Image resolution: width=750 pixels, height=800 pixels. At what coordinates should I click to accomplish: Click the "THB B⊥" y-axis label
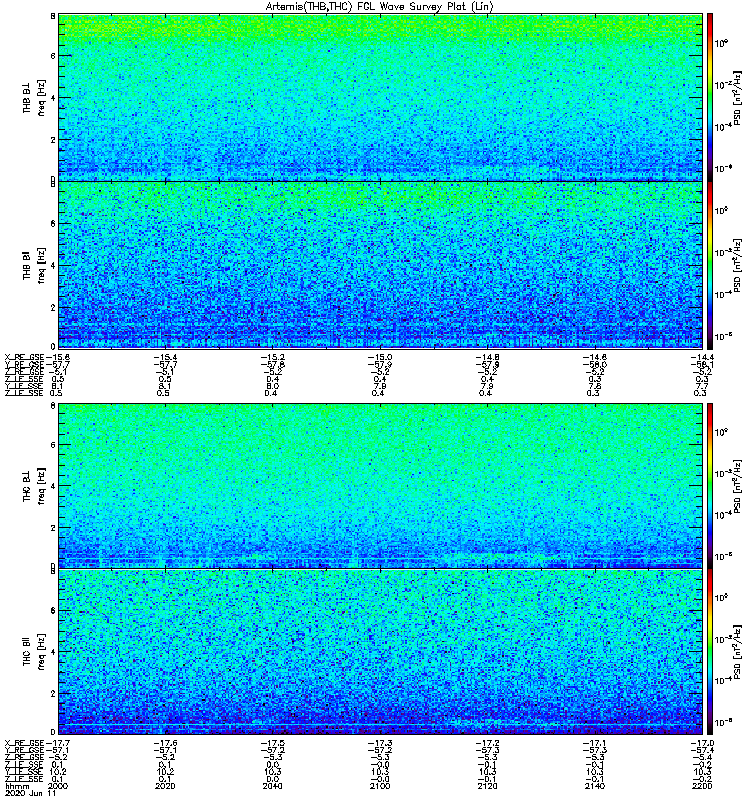(27, 96)
